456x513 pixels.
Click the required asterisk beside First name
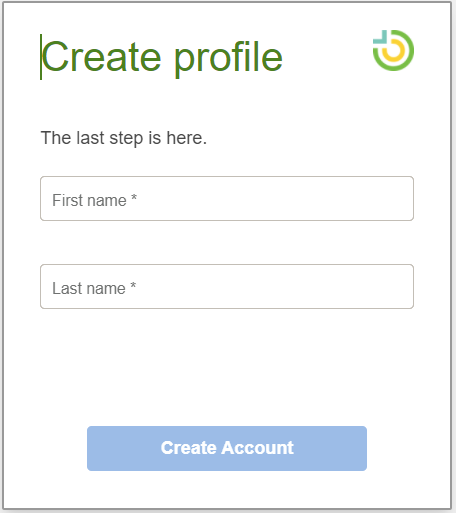click(134, 197)
